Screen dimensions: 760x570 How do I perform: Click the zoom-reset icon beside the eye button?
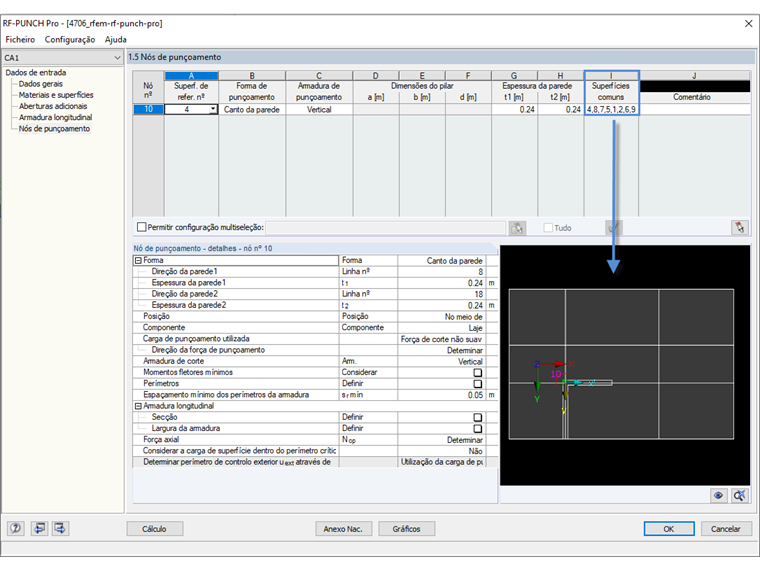point(740,495)
